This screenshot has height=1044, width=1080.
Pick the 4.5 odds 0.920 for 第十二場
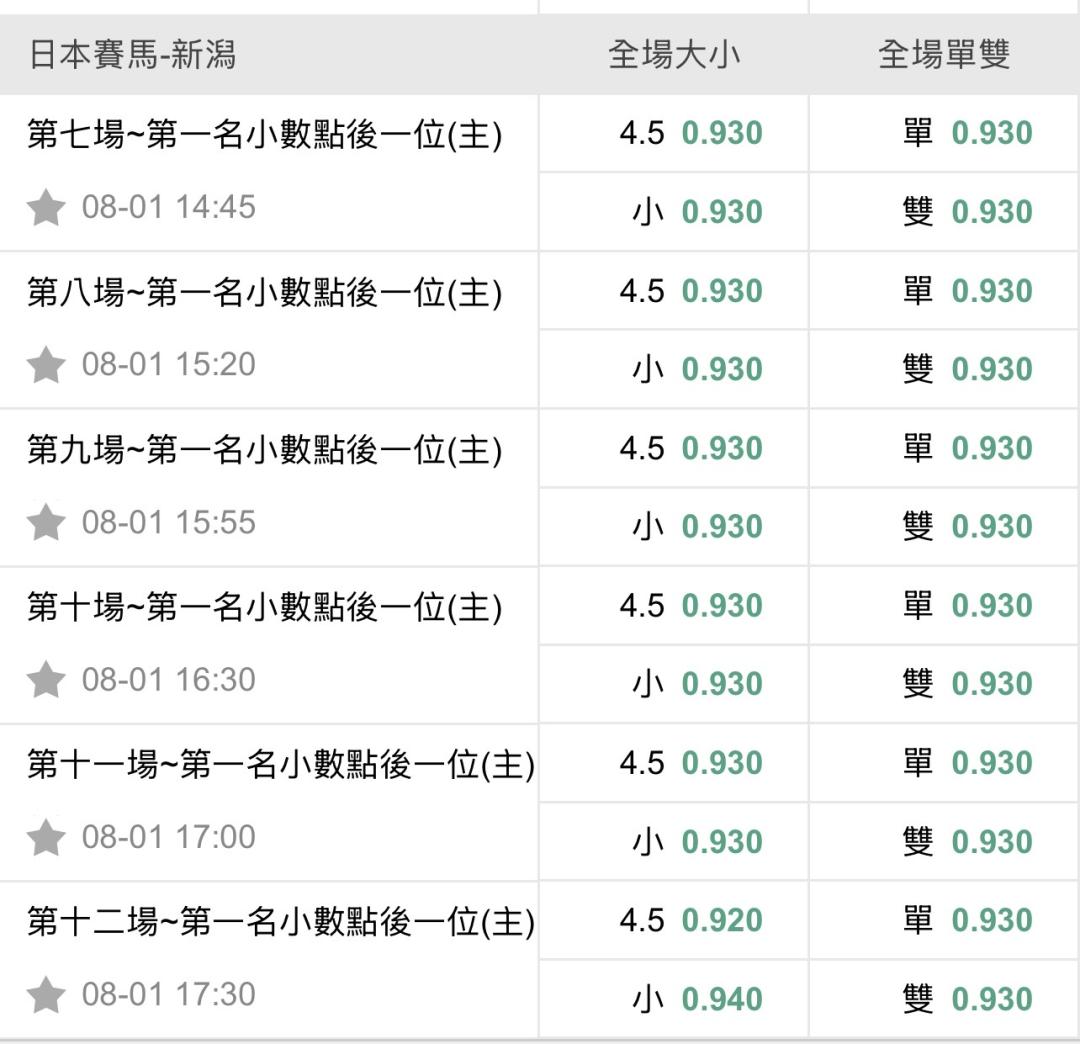(674, 921)
